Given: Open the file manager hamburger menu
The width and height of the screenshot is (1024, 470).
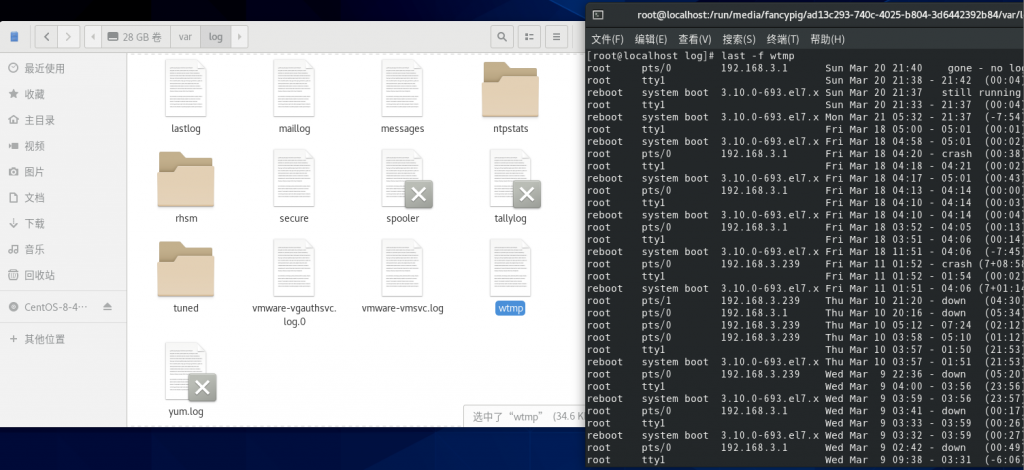Looking at the screenshot, I should coord(556,37).
